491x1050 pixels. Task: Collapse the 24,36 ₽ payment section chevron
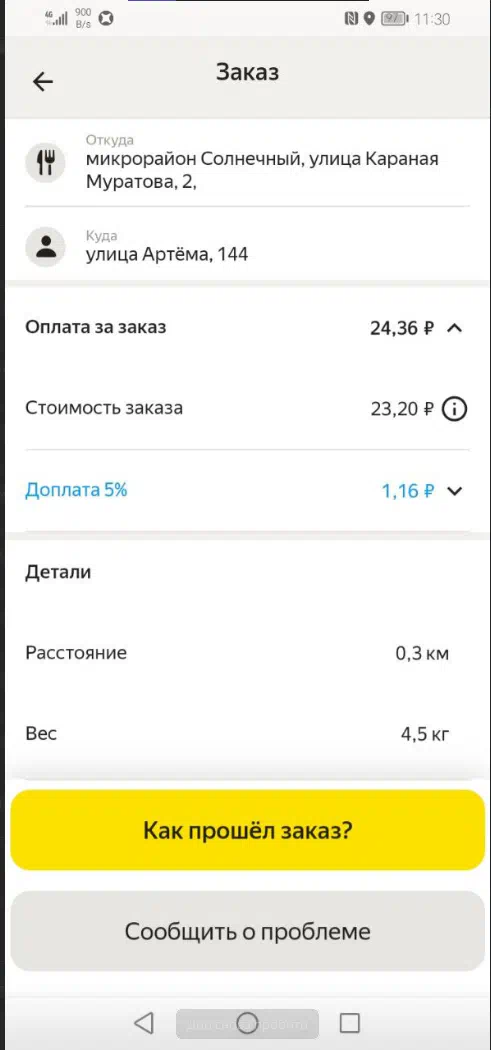(x=455, y=328)
